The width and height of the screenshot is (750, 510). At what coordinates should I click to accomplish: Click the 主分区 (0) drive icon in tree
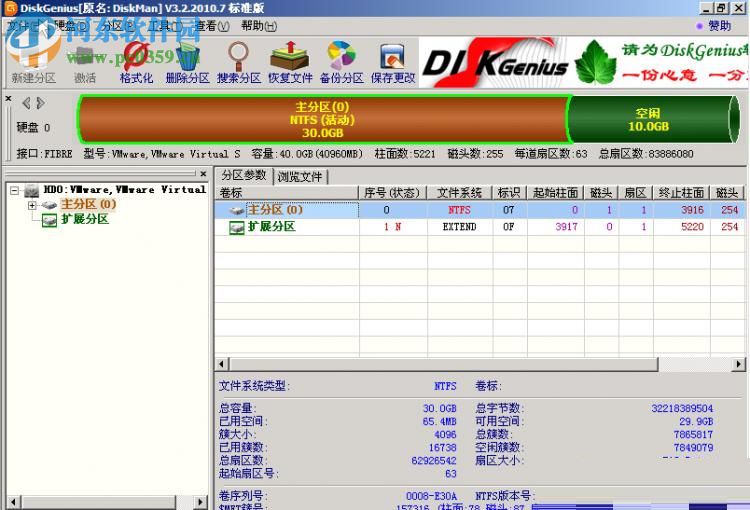(x=49, y=205)
